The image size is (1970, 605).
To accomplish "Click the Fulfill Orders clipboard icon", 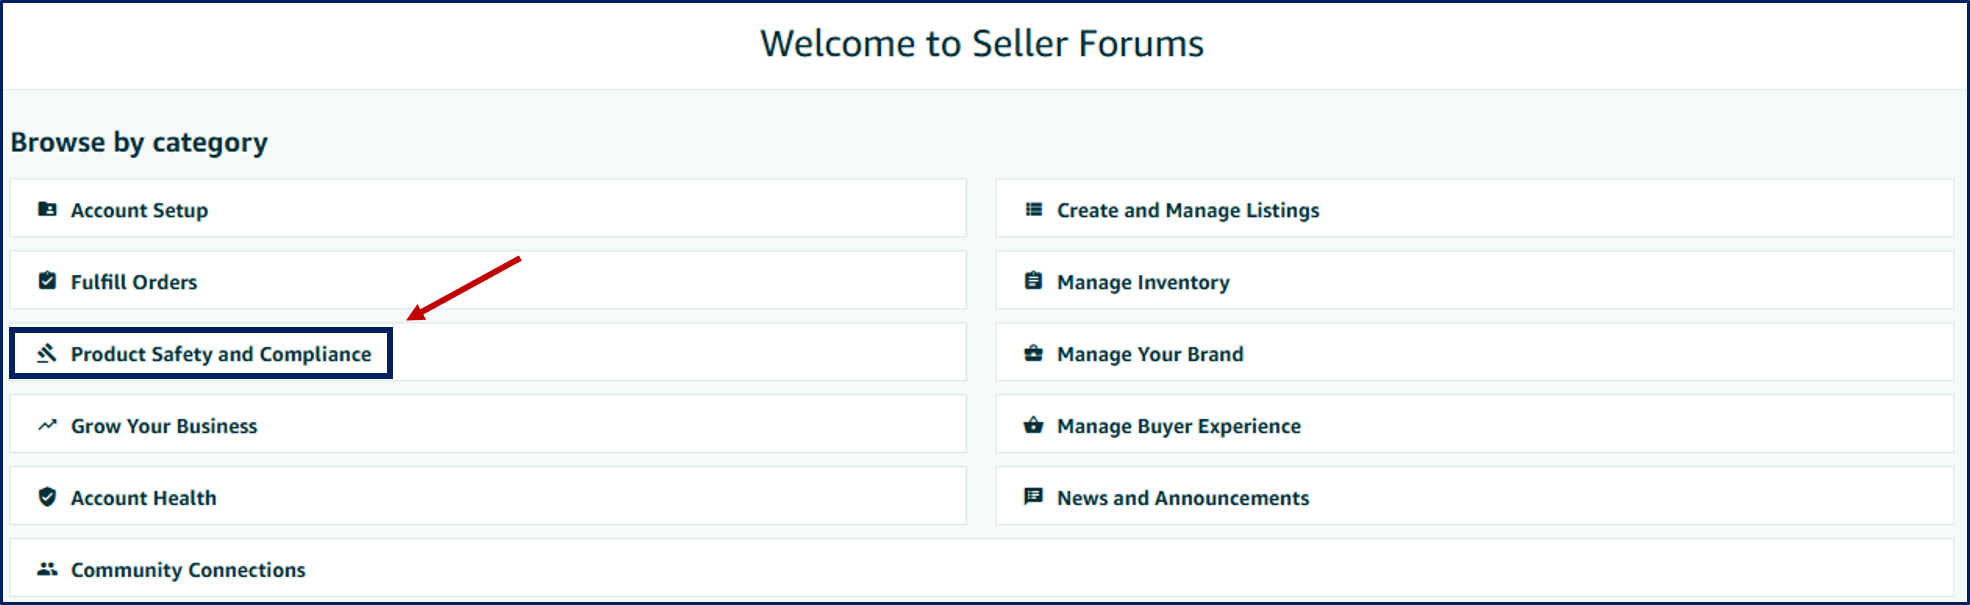I will coord(47,281).
